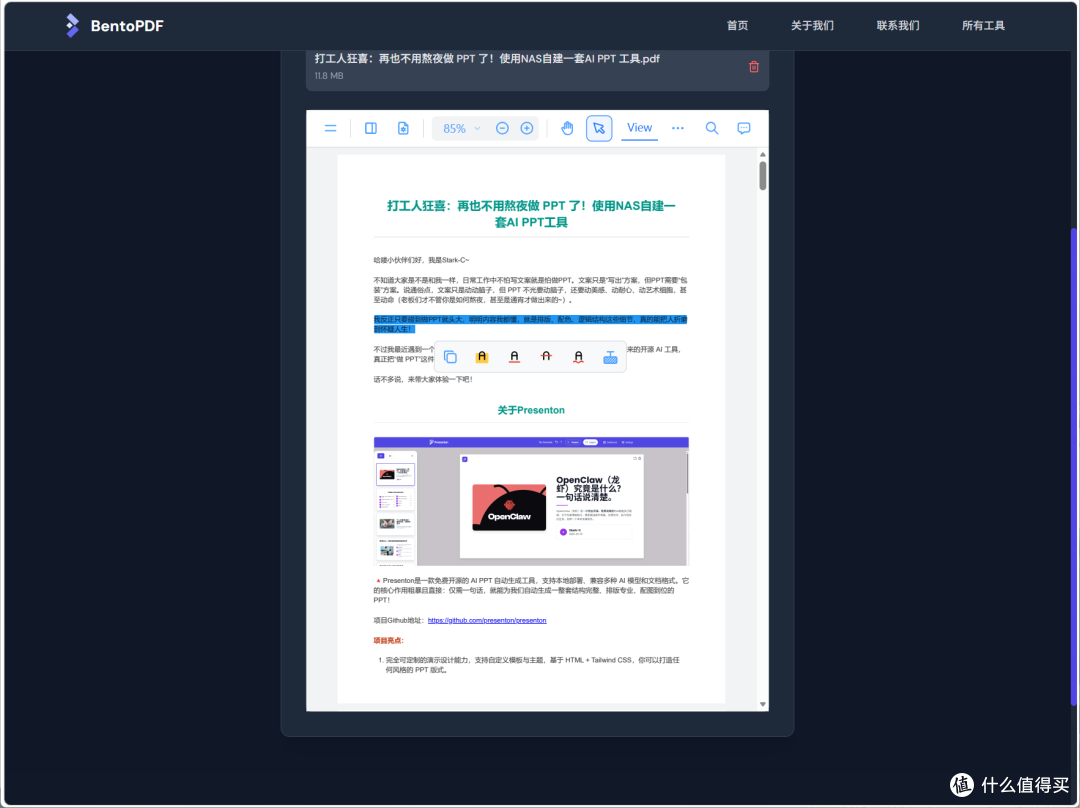Click the page's right-edge purple scrollbar
The image size is (1080, 808).
pyautogui.click(x=1073, y=466)
